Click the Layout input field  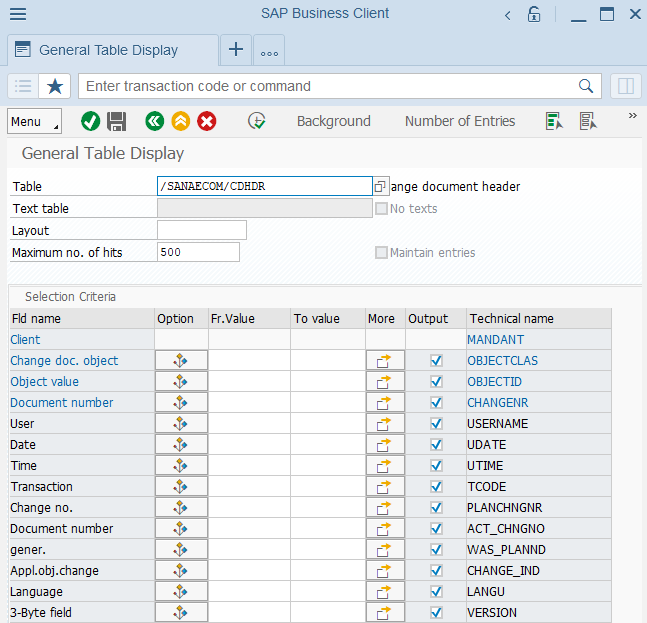coord(202,230)
